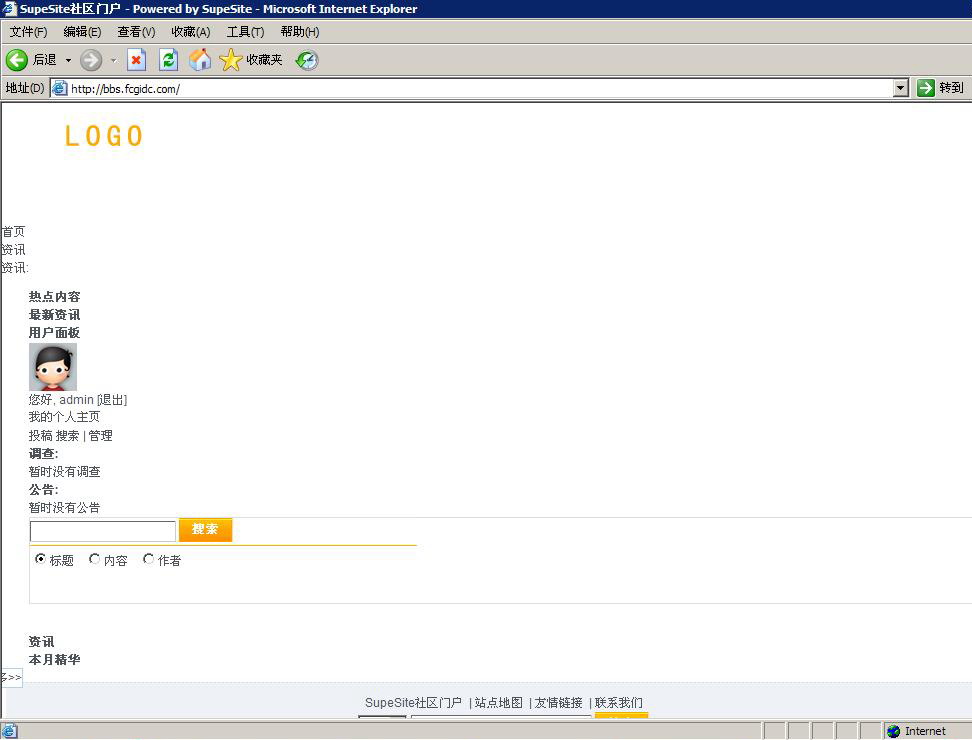Click the 退出 logout link
Image resolution: width=972 pixels, height=740 pixels.
click(112, 400)
